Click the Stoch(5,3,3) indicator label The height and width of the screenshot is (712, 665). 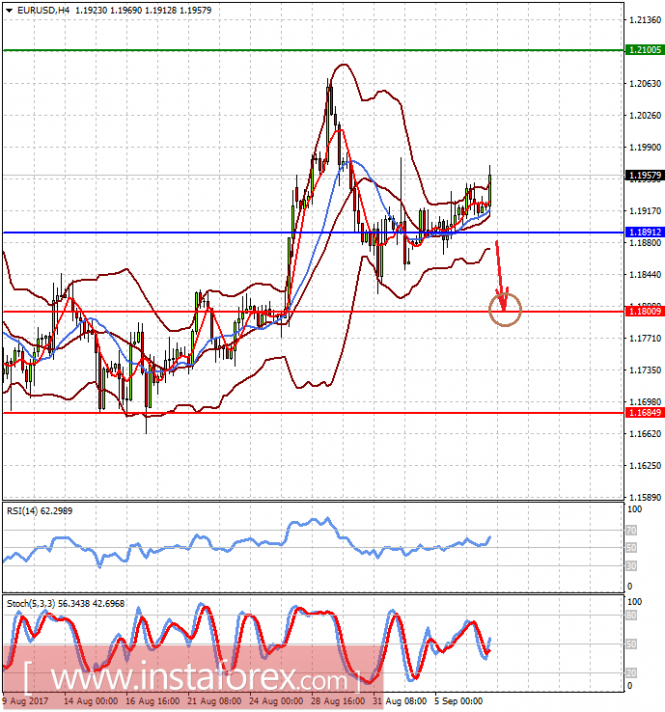[65, 603]
